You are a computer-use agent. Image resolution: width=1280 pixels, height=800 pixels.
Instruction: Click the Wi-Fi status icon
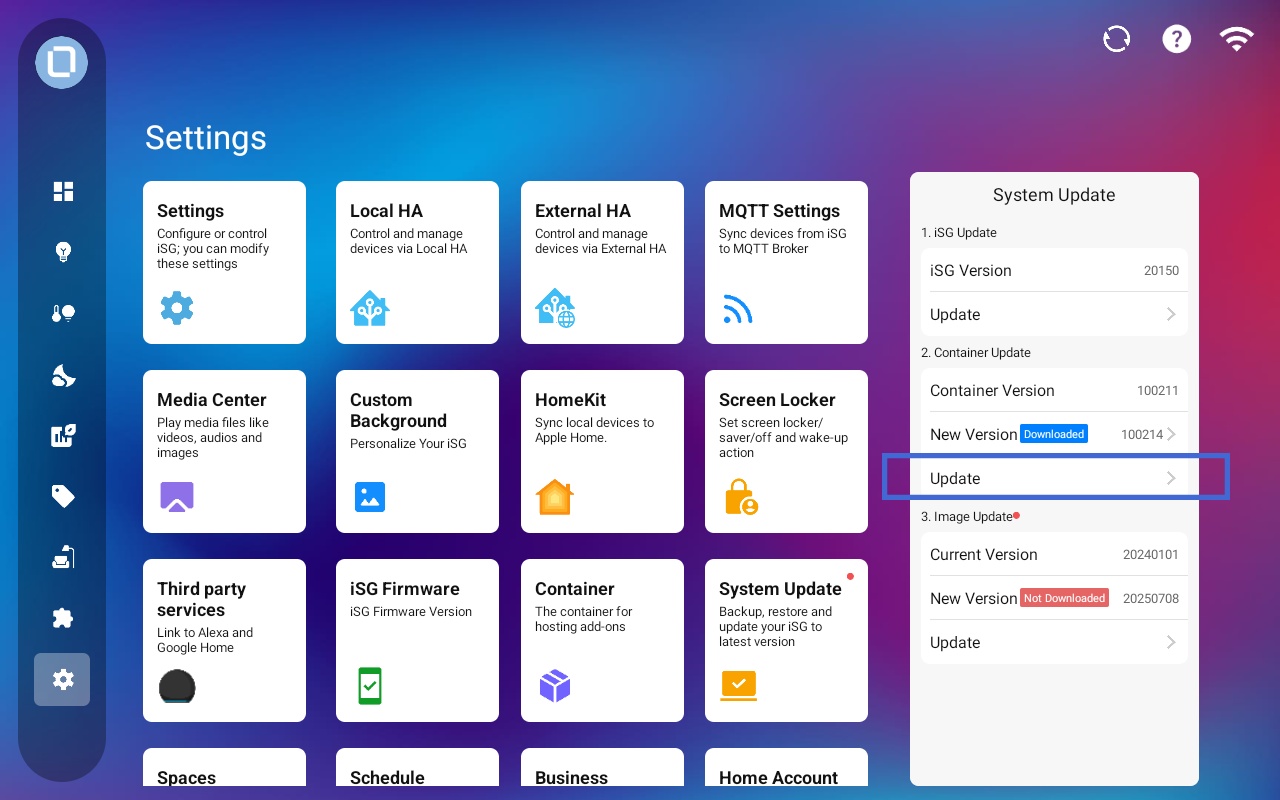(x=1236, y=39)
